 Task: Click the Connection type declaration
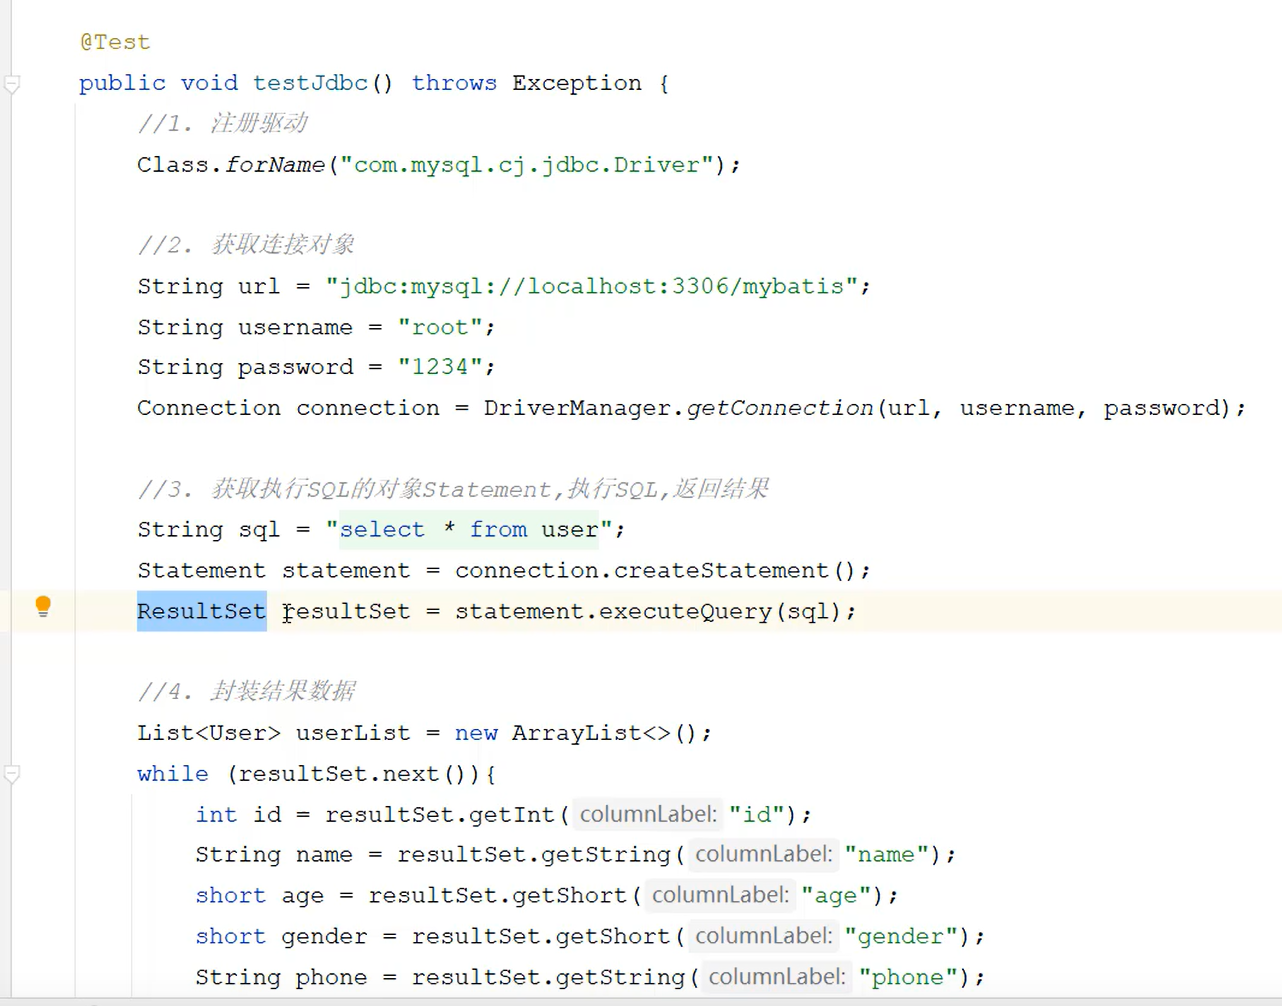pos(209,408)
